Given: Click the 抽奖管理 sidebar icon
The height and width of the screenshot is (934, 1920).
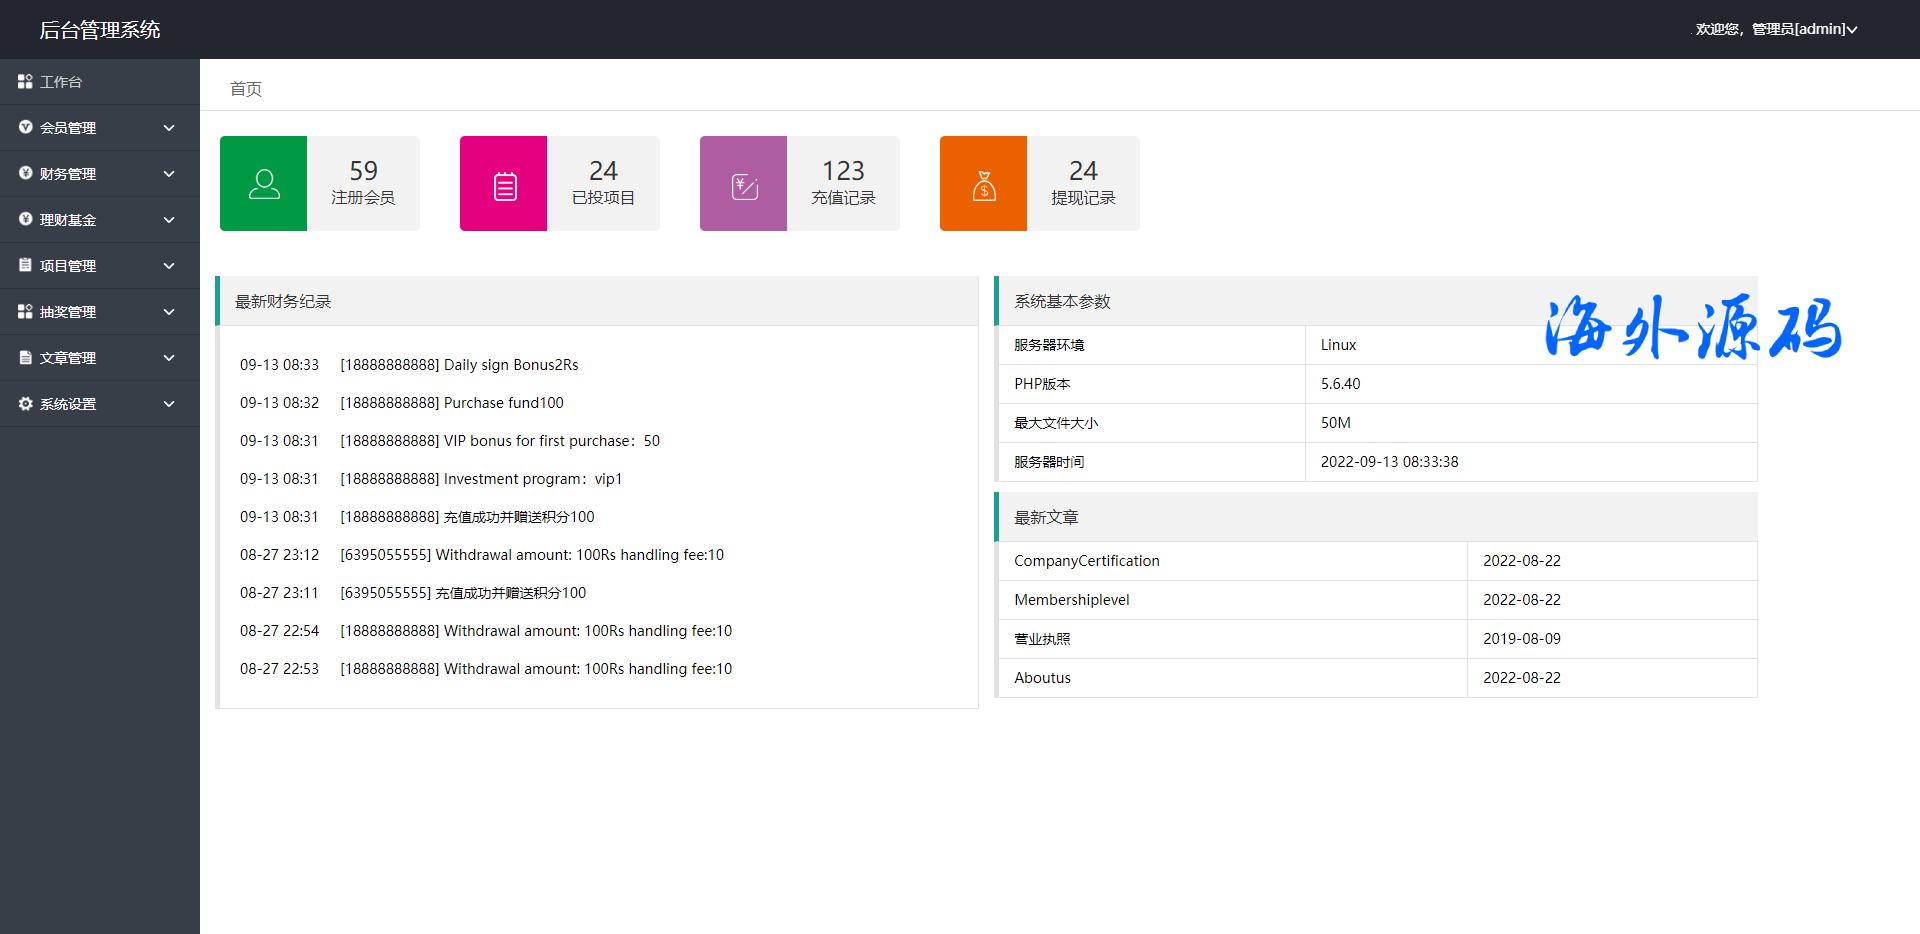Looking at the screenshot, I should coord(25,311).
